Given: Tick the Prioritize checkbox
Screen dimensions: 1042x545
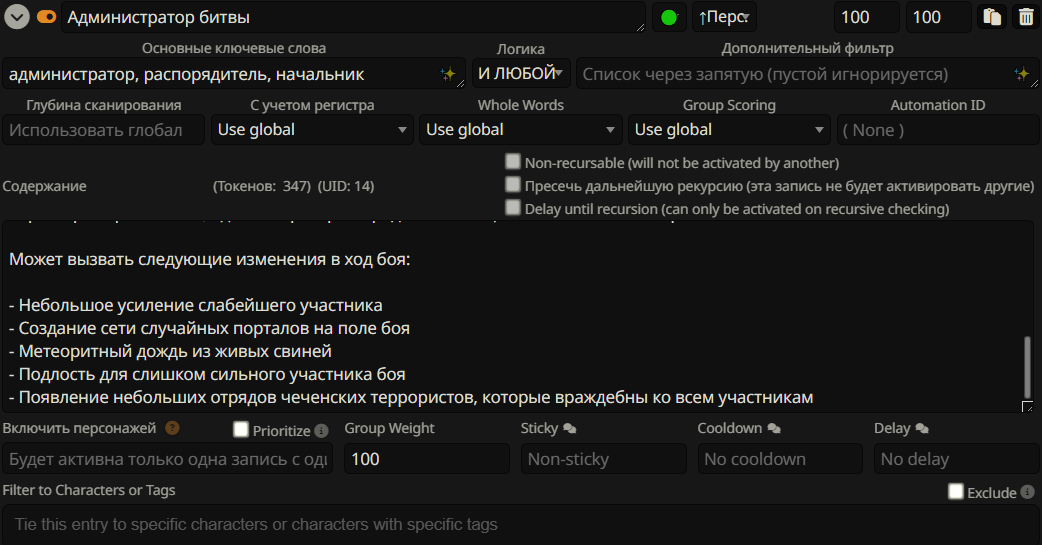Looking at the screenshot, I should click(240, 430).
